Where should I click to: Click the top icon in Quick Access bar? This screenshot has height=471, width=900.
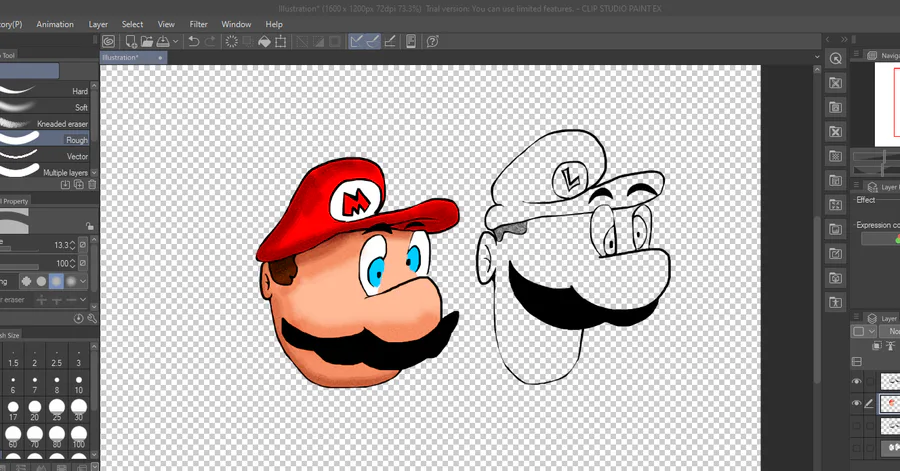836,58
